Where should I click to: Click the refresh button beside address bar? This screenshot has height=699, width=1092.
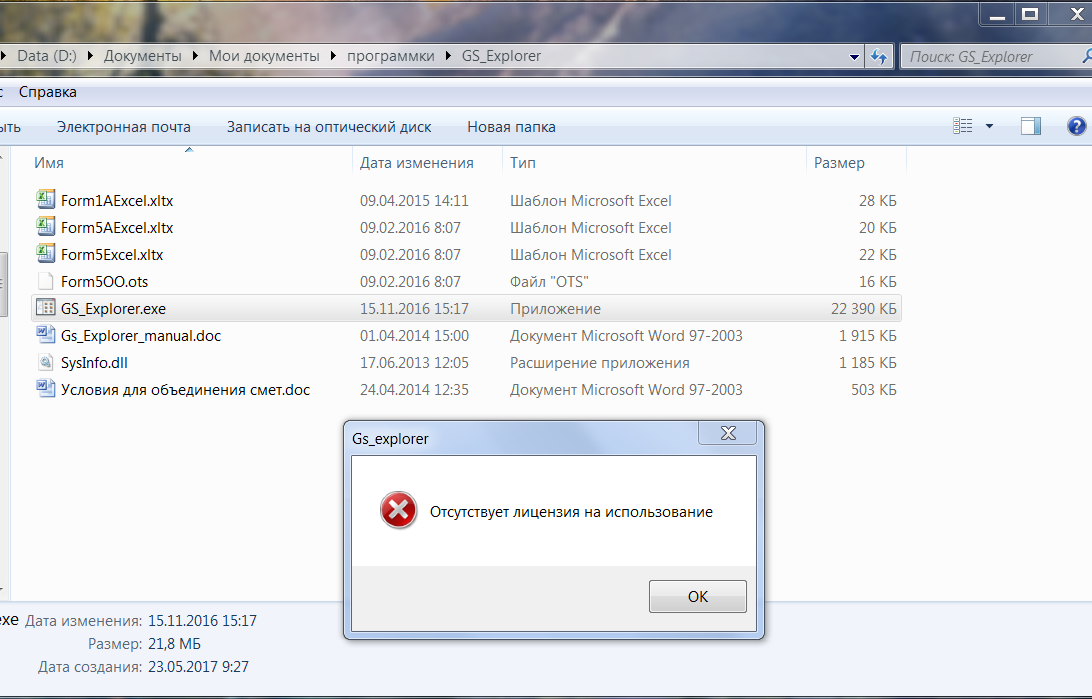(879, 56)
